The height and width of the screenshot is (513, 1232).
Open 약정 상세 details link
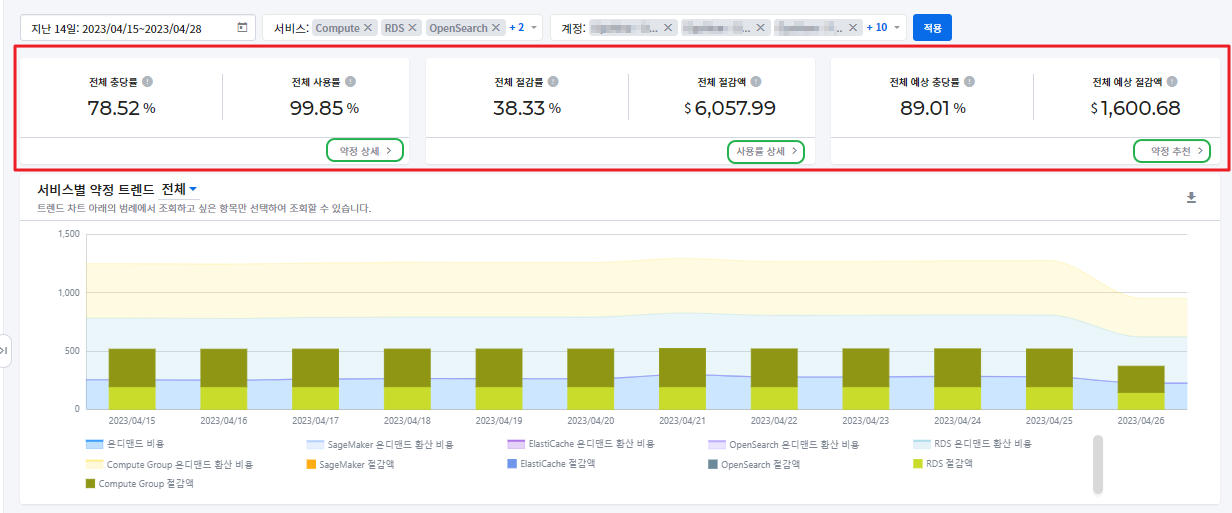[365, 150]
